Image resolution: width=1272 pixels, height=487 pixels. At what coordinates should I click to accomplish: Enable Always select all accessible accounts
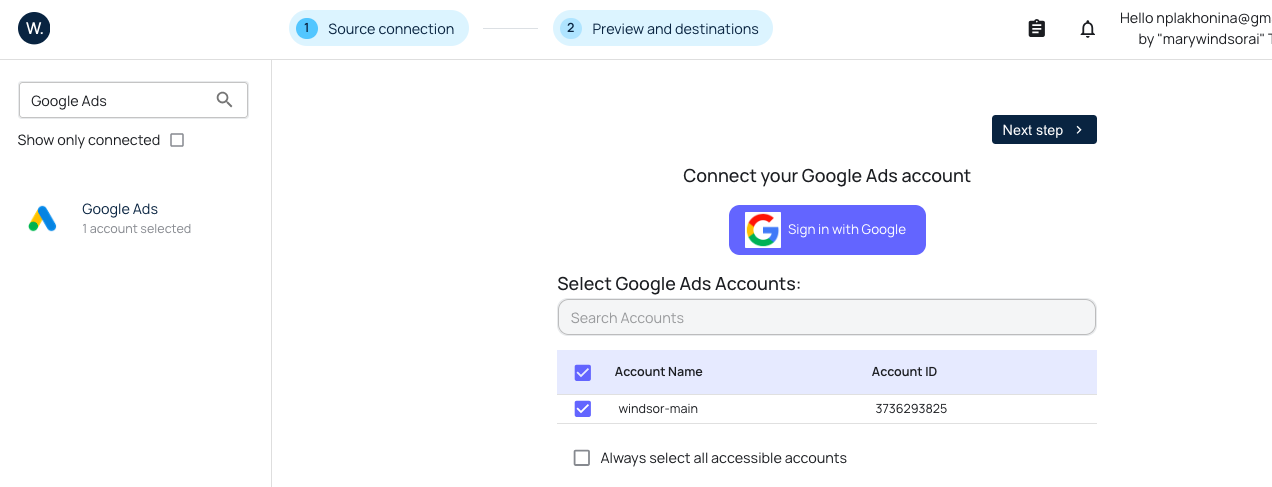click(582, 458)
